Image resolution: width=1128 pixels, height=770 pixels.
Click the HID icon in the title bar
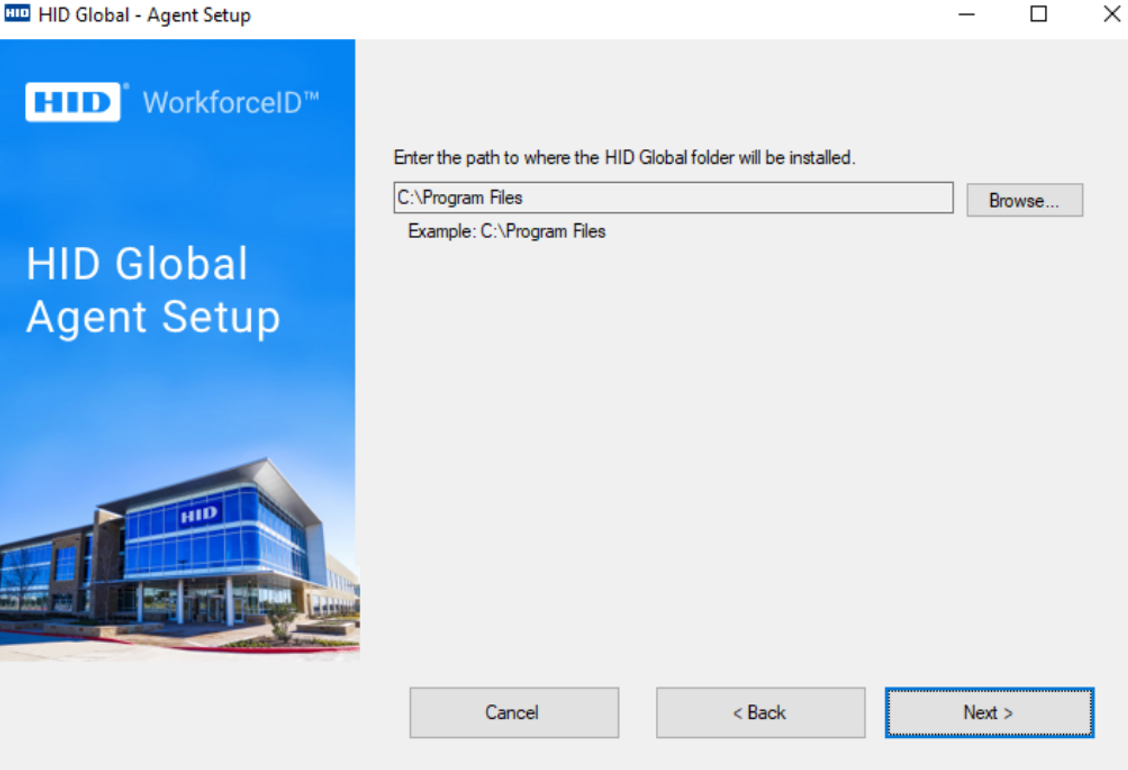18,15
